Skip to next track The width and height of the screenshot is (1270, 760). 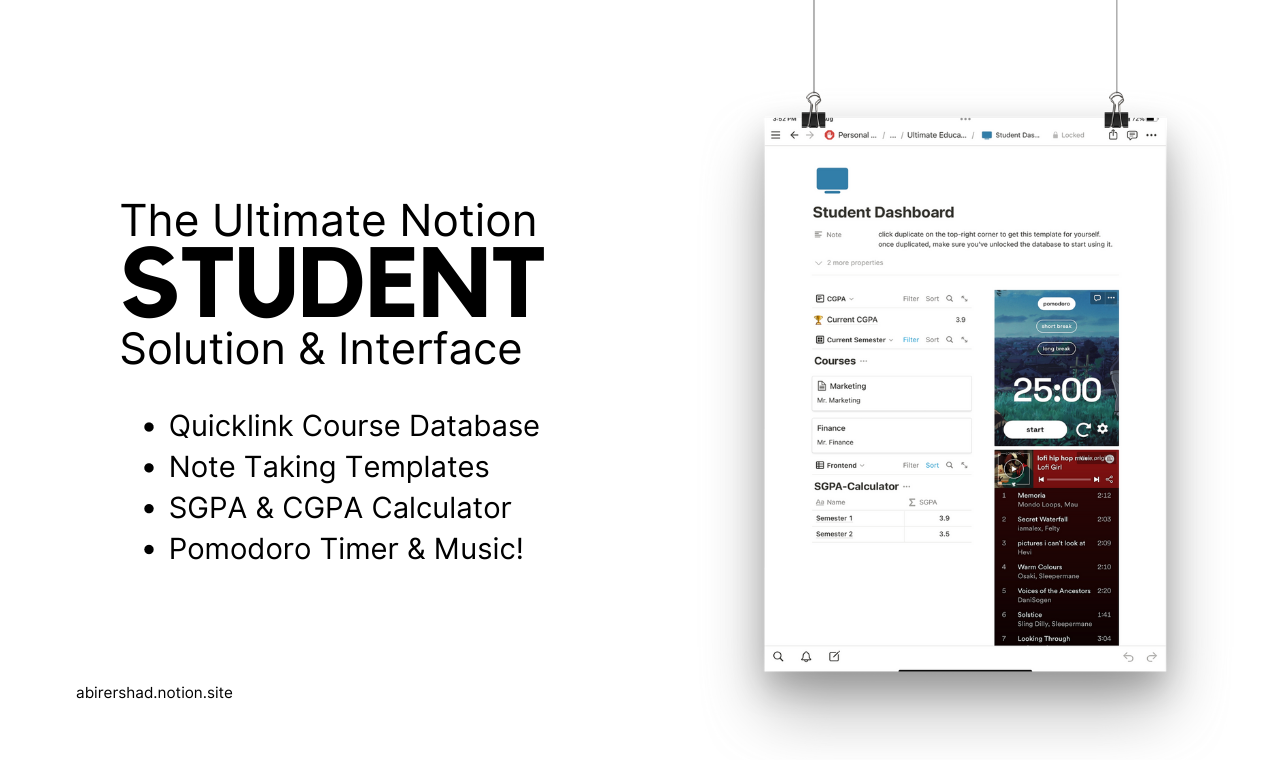1097,479
